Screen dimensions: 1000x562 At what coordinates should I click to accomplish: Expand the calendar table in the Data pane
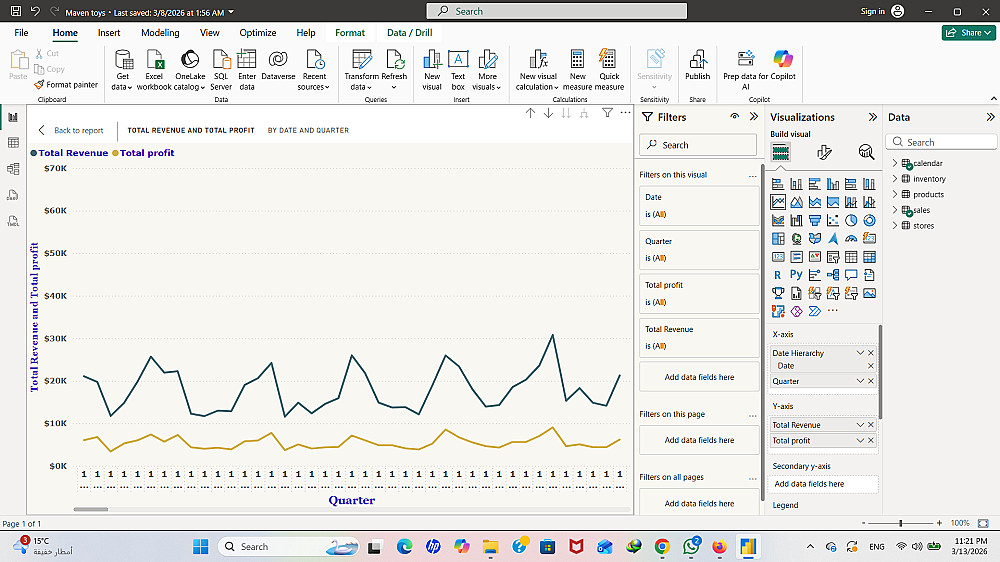tap(894, 163)
